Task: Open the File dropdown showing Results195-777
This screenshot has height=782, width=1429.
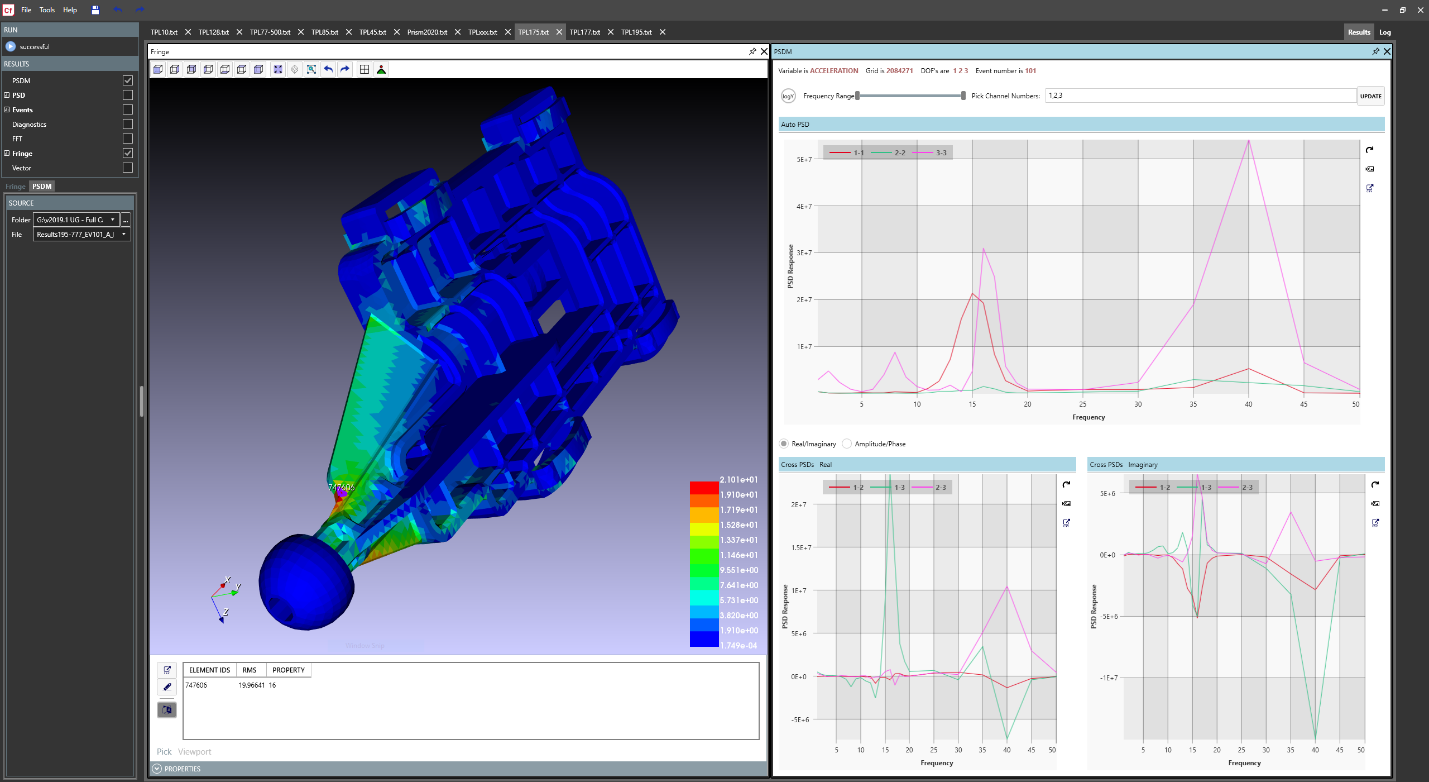Action: tap(82, 234)
